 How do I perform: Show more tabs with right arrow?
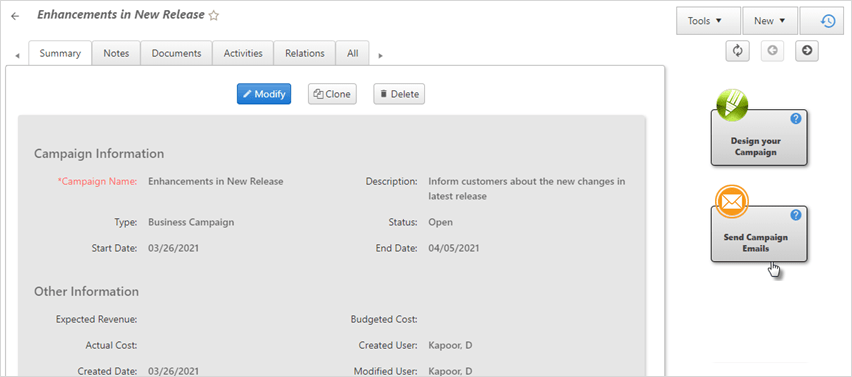click(380, 55)
